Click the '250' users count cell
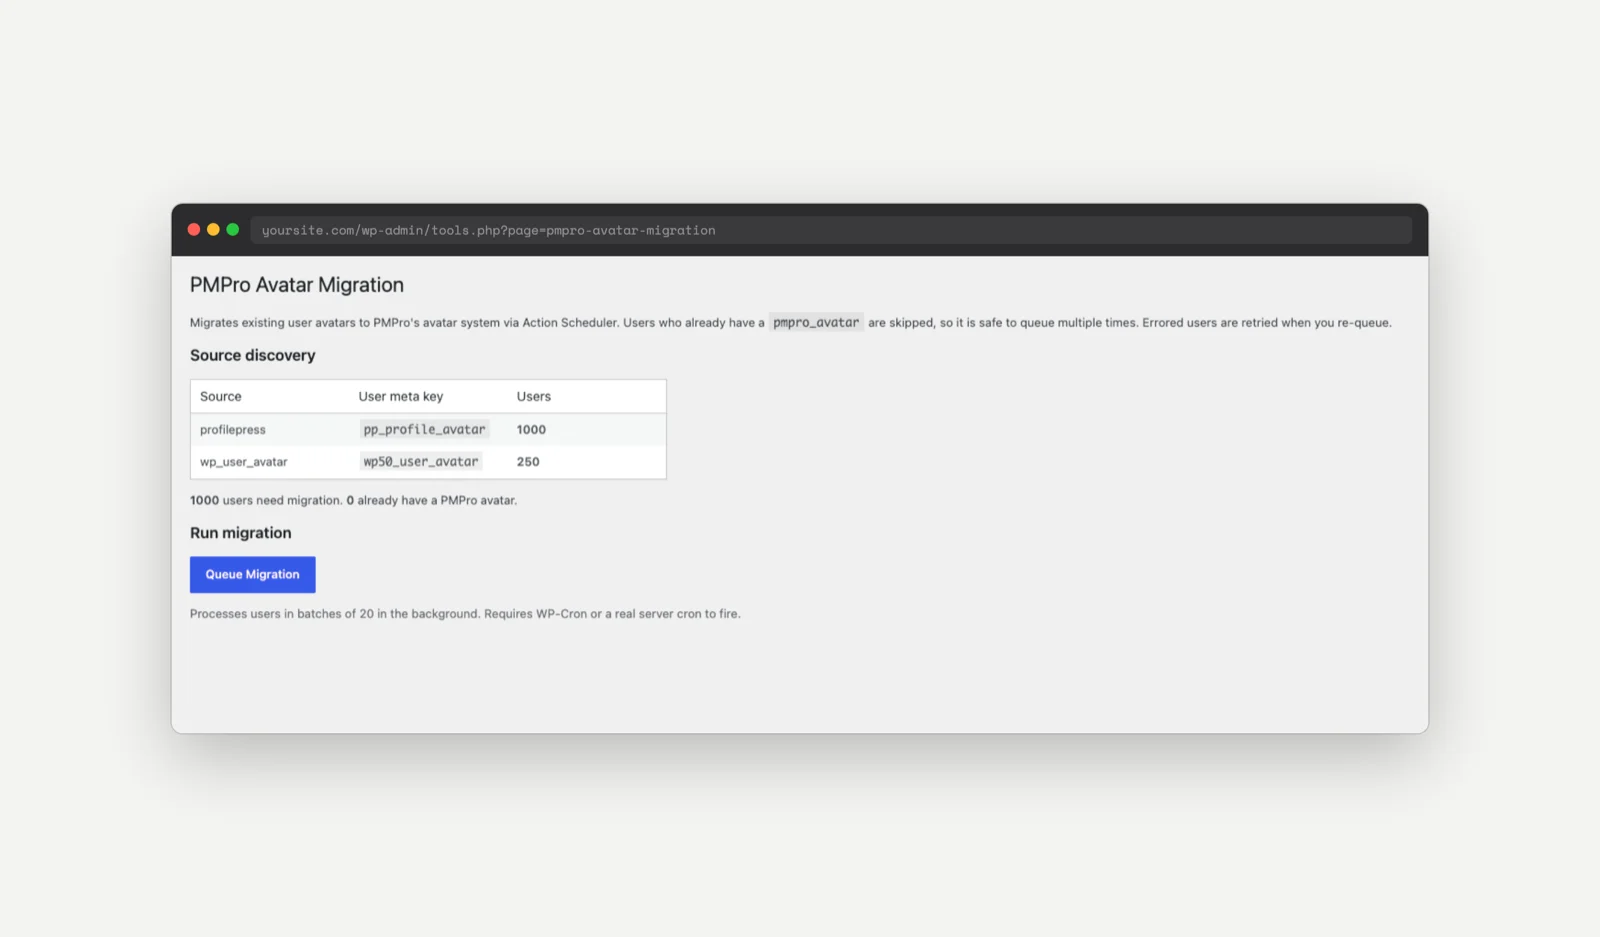 pos(528,462)
